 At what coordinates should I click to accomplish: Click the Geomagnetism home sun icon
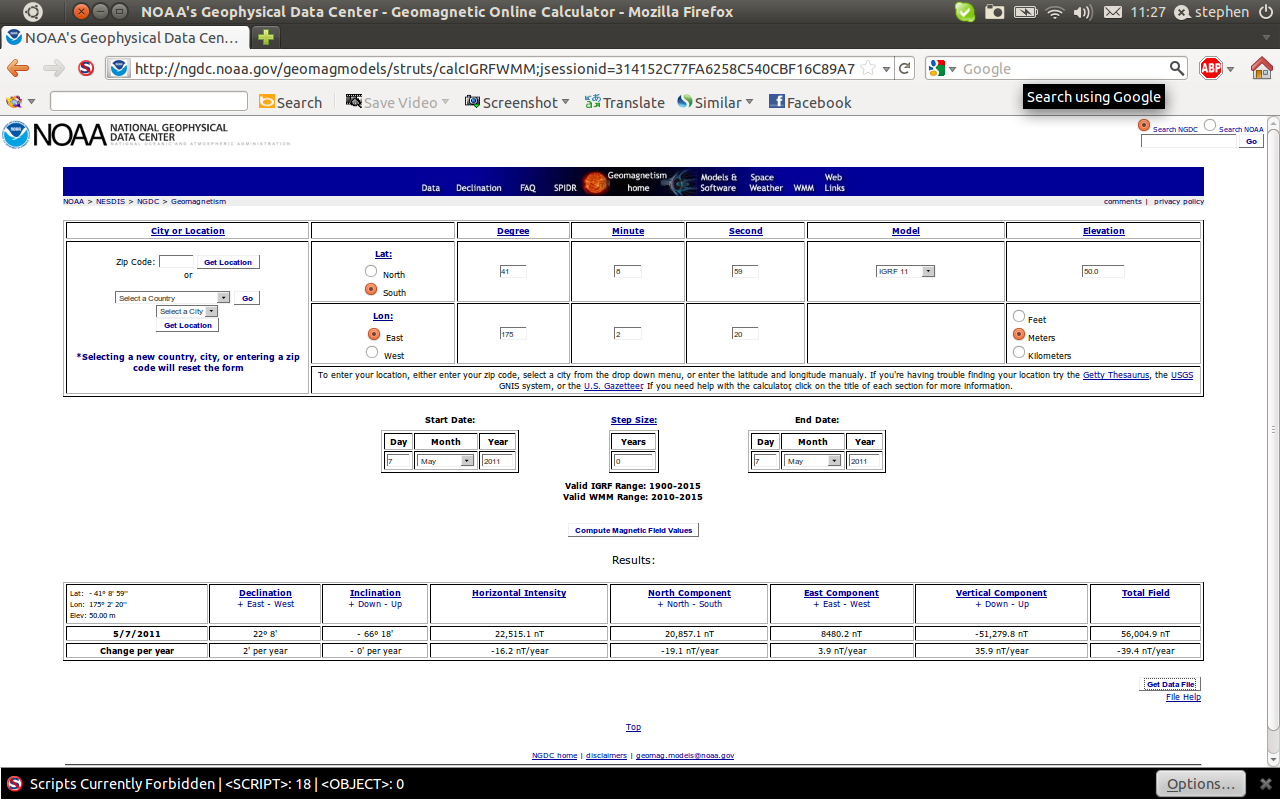595,182
